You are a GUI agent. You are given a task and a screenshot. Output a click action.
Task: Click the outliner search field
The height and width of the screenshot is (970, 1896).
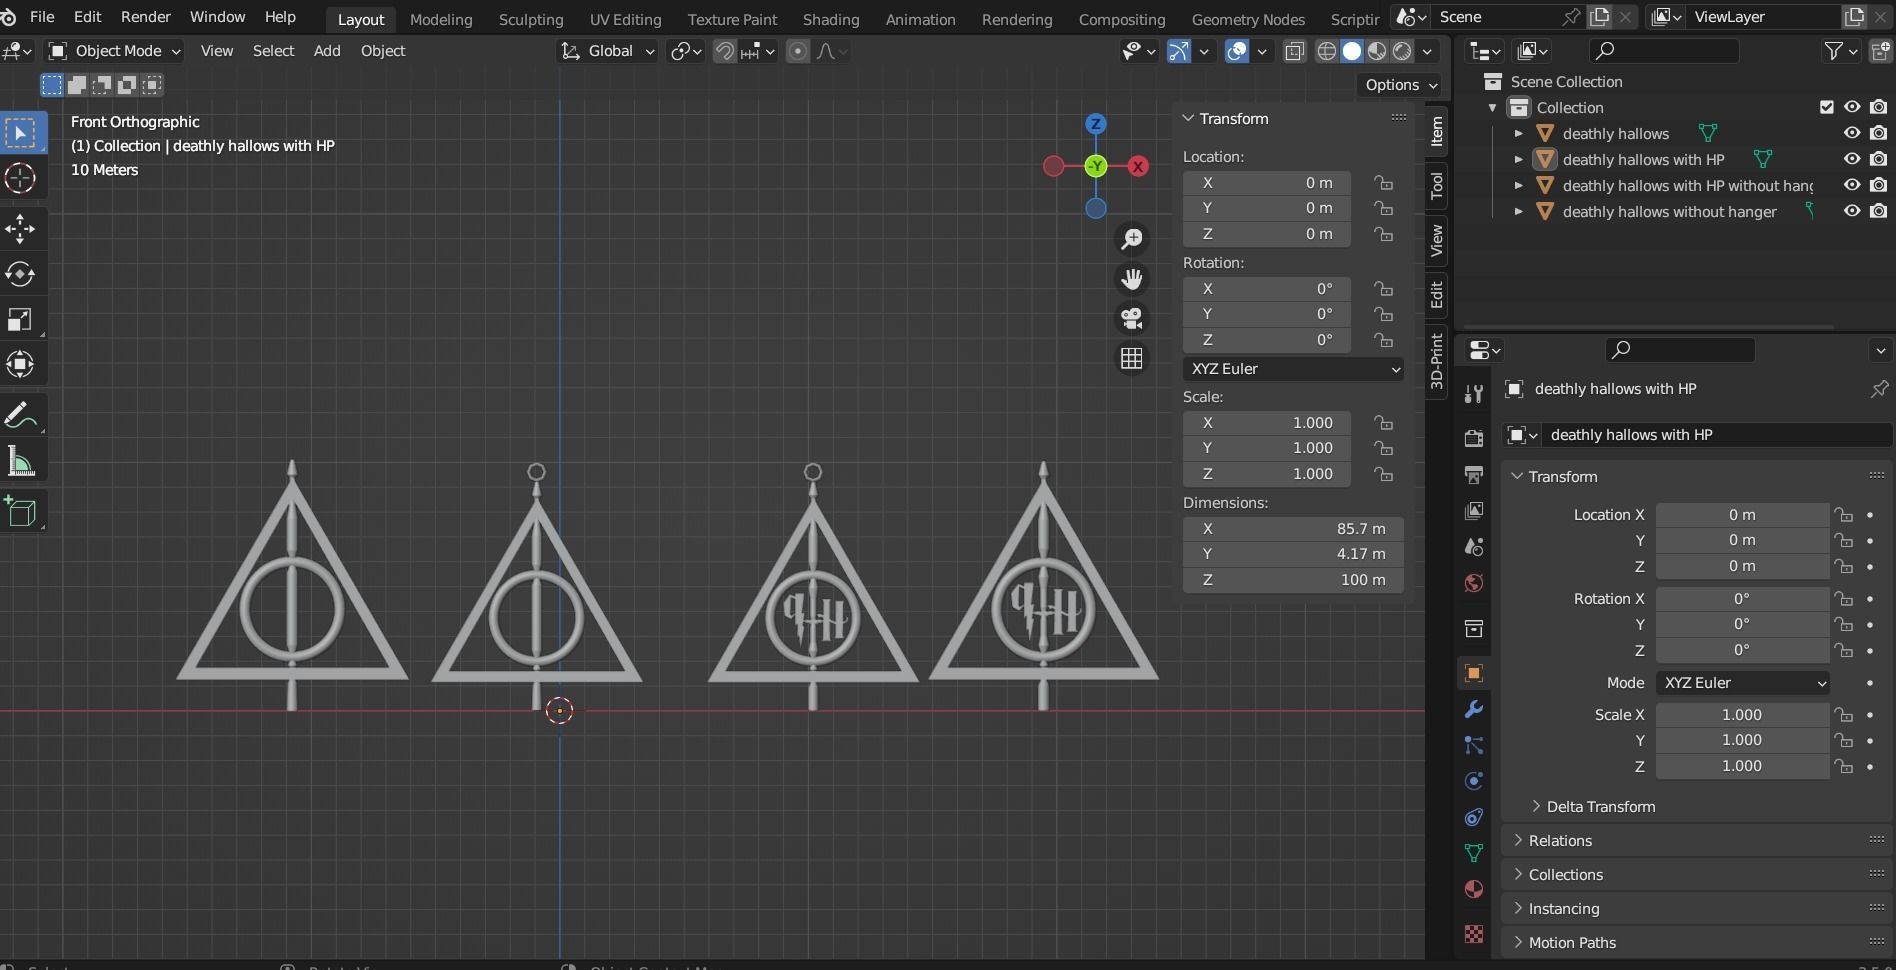point(1664,51)
